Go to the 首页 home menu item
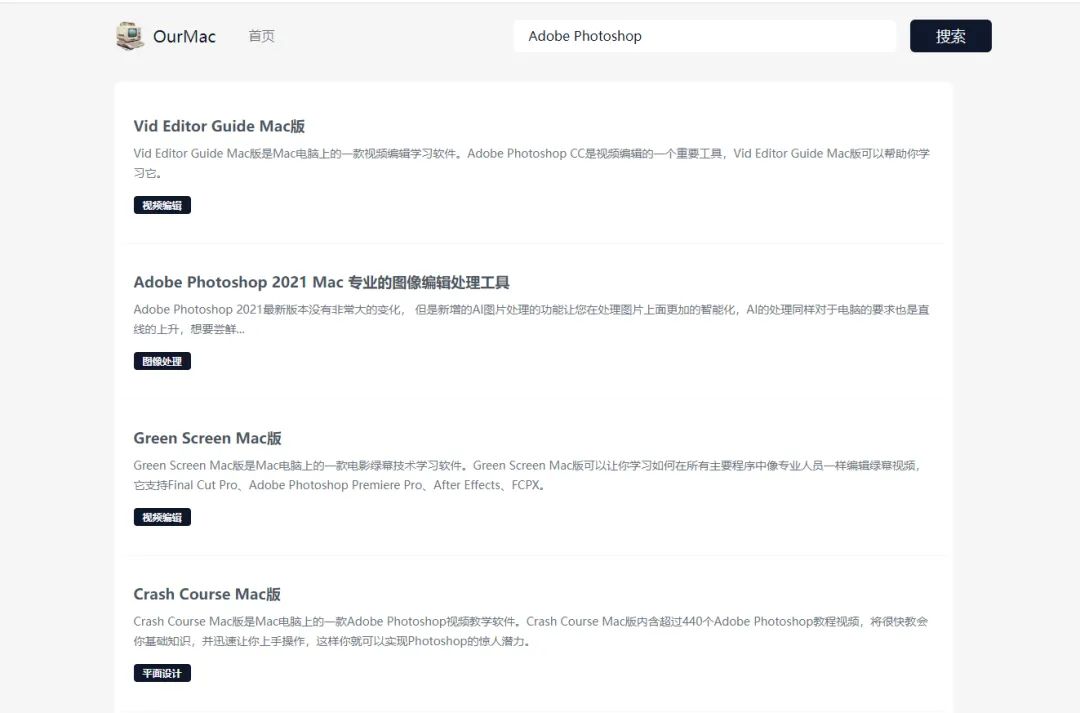 coord(262,36)
